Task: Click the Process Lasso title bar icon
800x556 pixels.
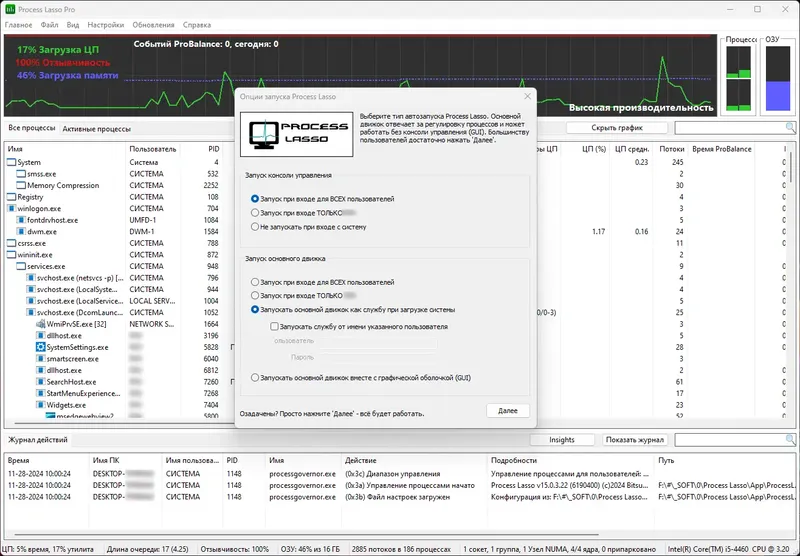Action: (10, 9)
